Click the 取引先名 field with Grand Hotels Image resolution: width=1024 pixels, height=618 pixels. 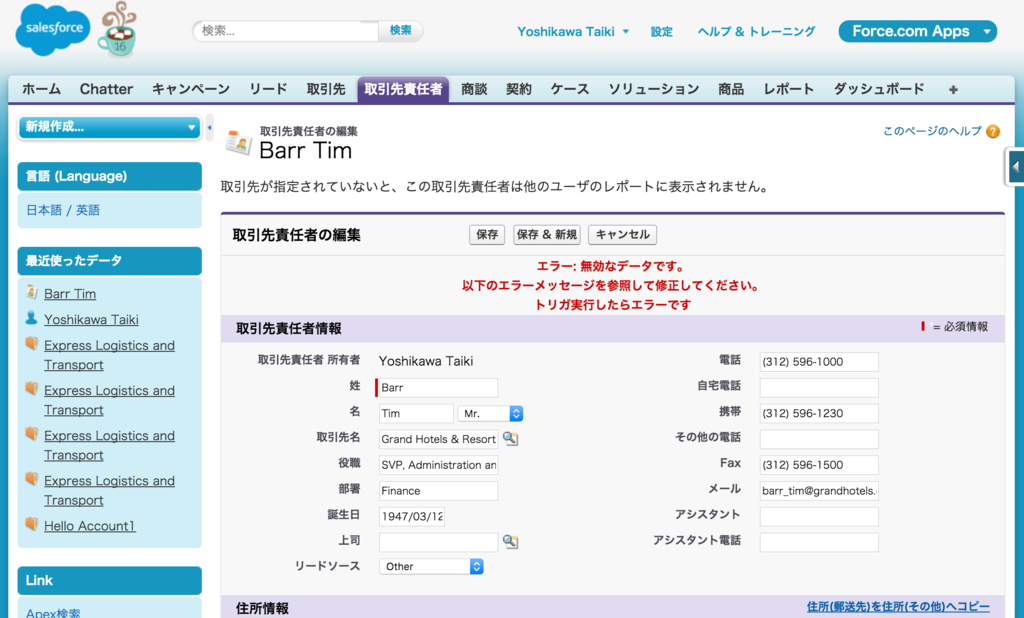[438, 439]
